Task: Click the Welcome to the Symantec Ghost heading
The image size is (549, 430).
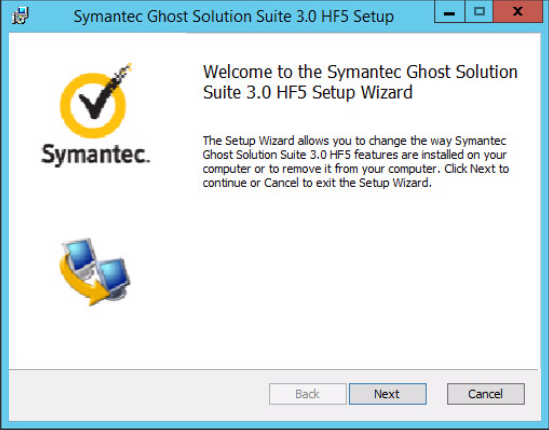Action: click(360, 82)
